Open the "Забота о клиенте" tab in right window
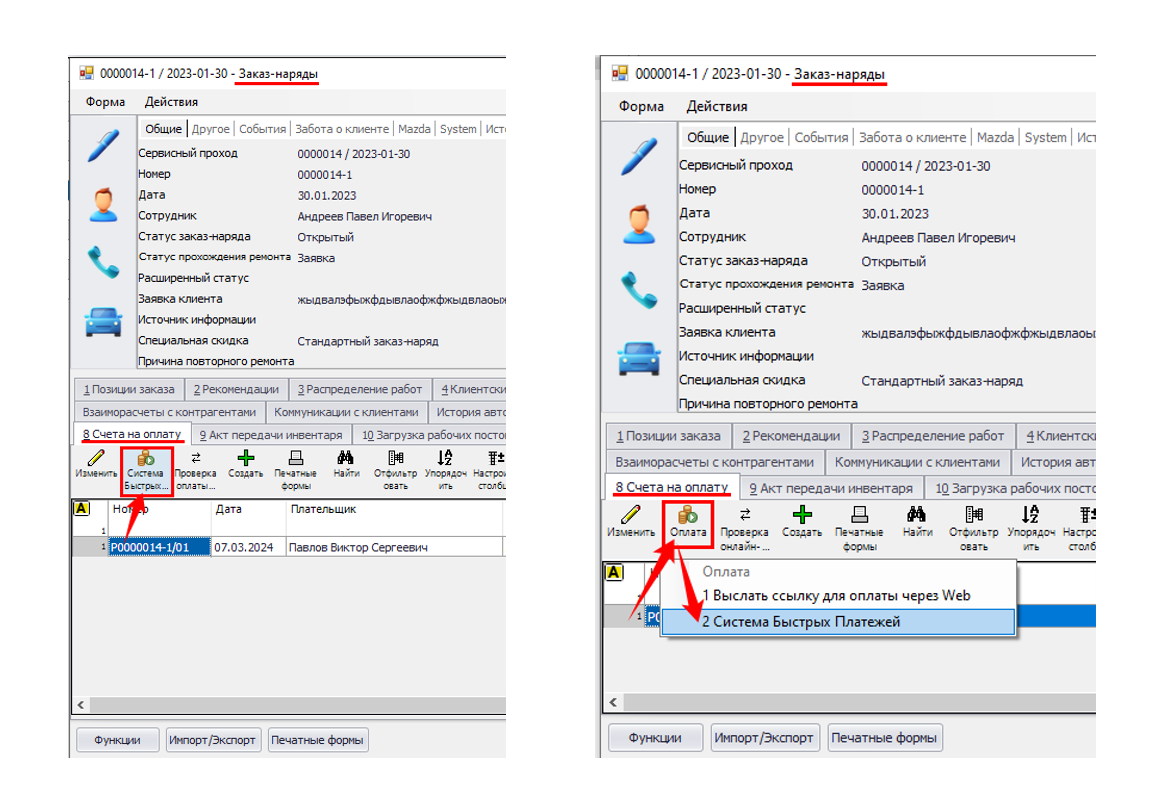This screenshot has width=1173, height=808. (x=912, y=138)
